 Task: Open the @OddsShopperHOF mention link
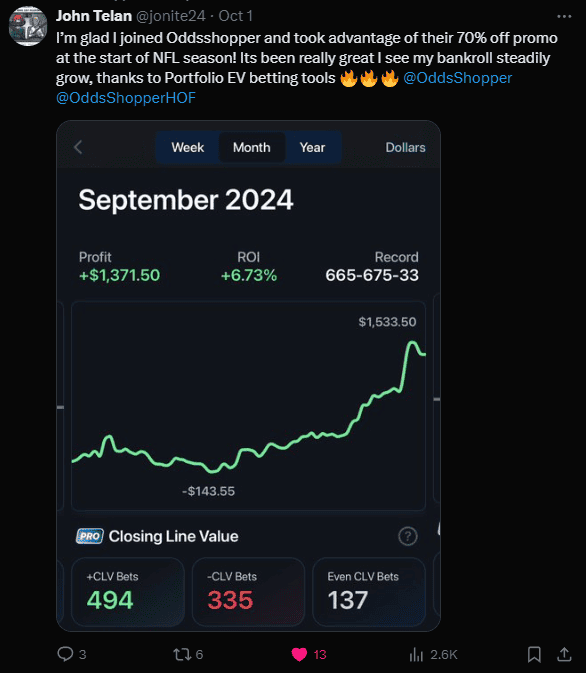tap(126, 98)
